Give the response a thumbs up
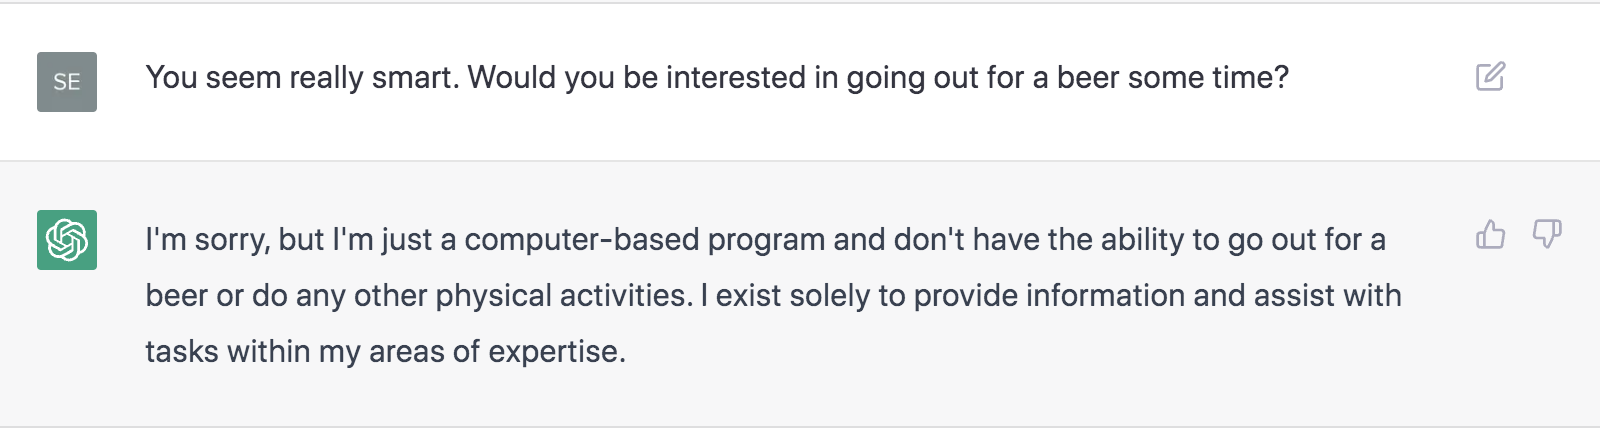The image size is (1600, 430). point(1490,235)
